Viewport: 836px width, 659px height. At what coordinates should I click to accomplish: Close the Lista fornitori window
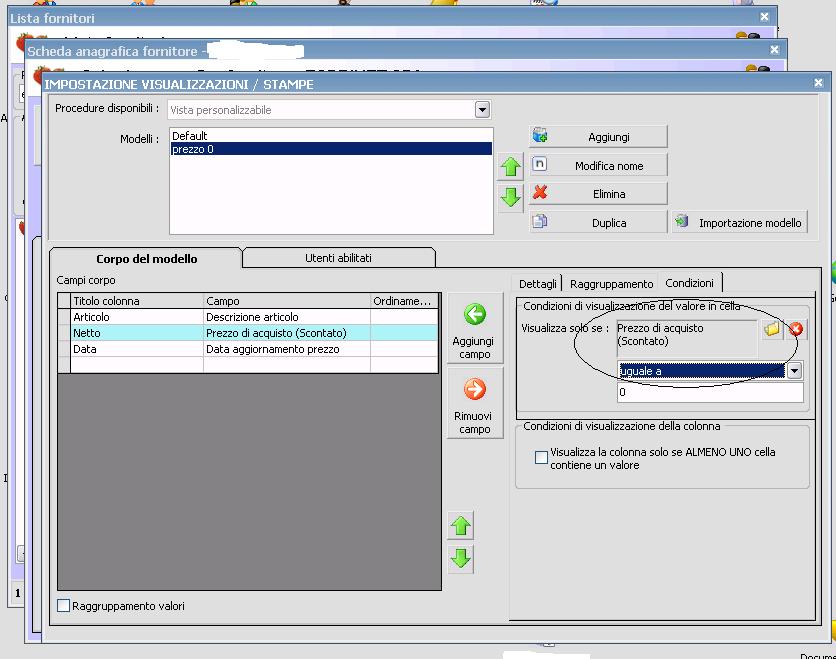tap(764, 17)
